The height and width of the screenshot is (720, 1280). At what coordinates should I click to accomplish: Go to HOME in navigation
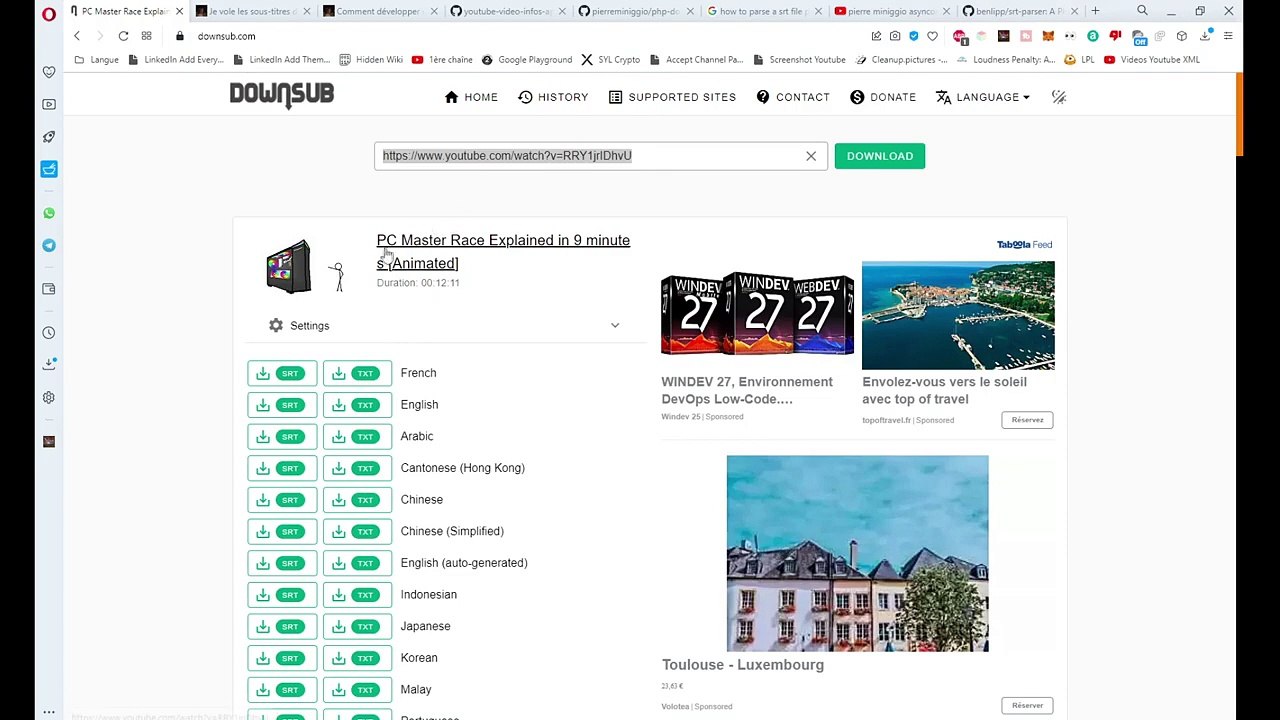471,97
